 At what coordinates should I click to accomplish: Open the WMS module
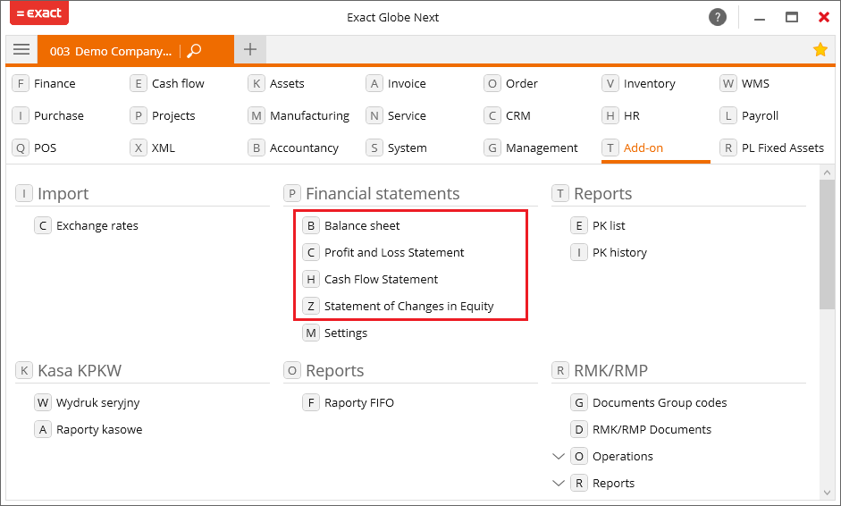coord(744,84)
